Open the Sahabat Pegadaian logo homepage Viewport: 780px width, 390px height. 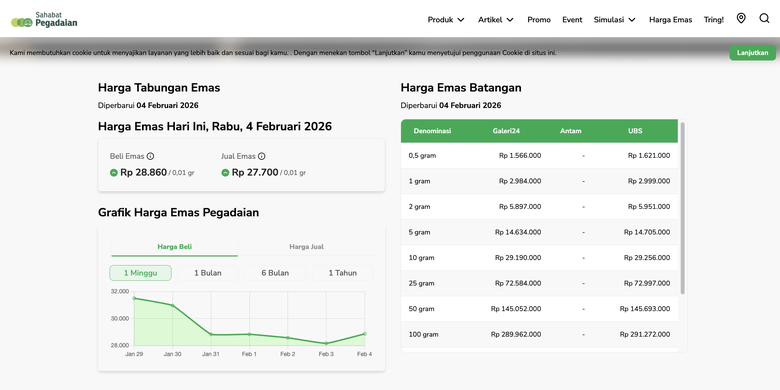44,19
